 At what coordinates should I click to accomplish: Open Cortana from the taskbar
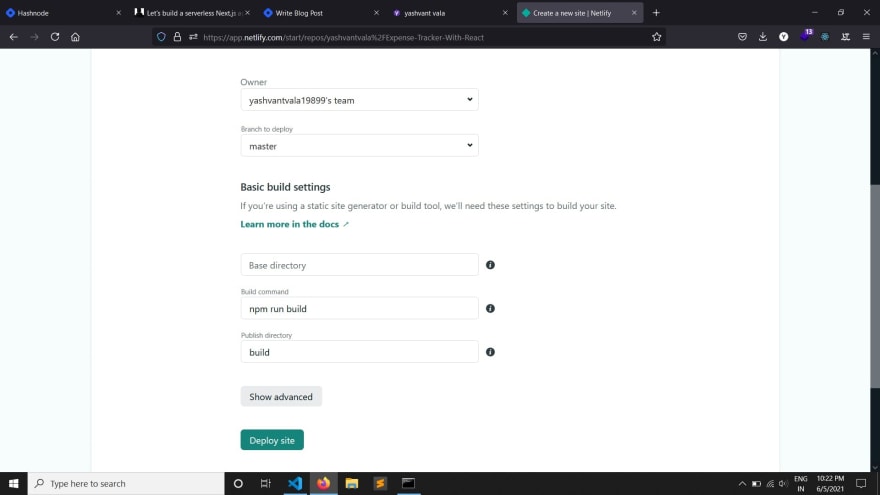[x=238, y=483]
